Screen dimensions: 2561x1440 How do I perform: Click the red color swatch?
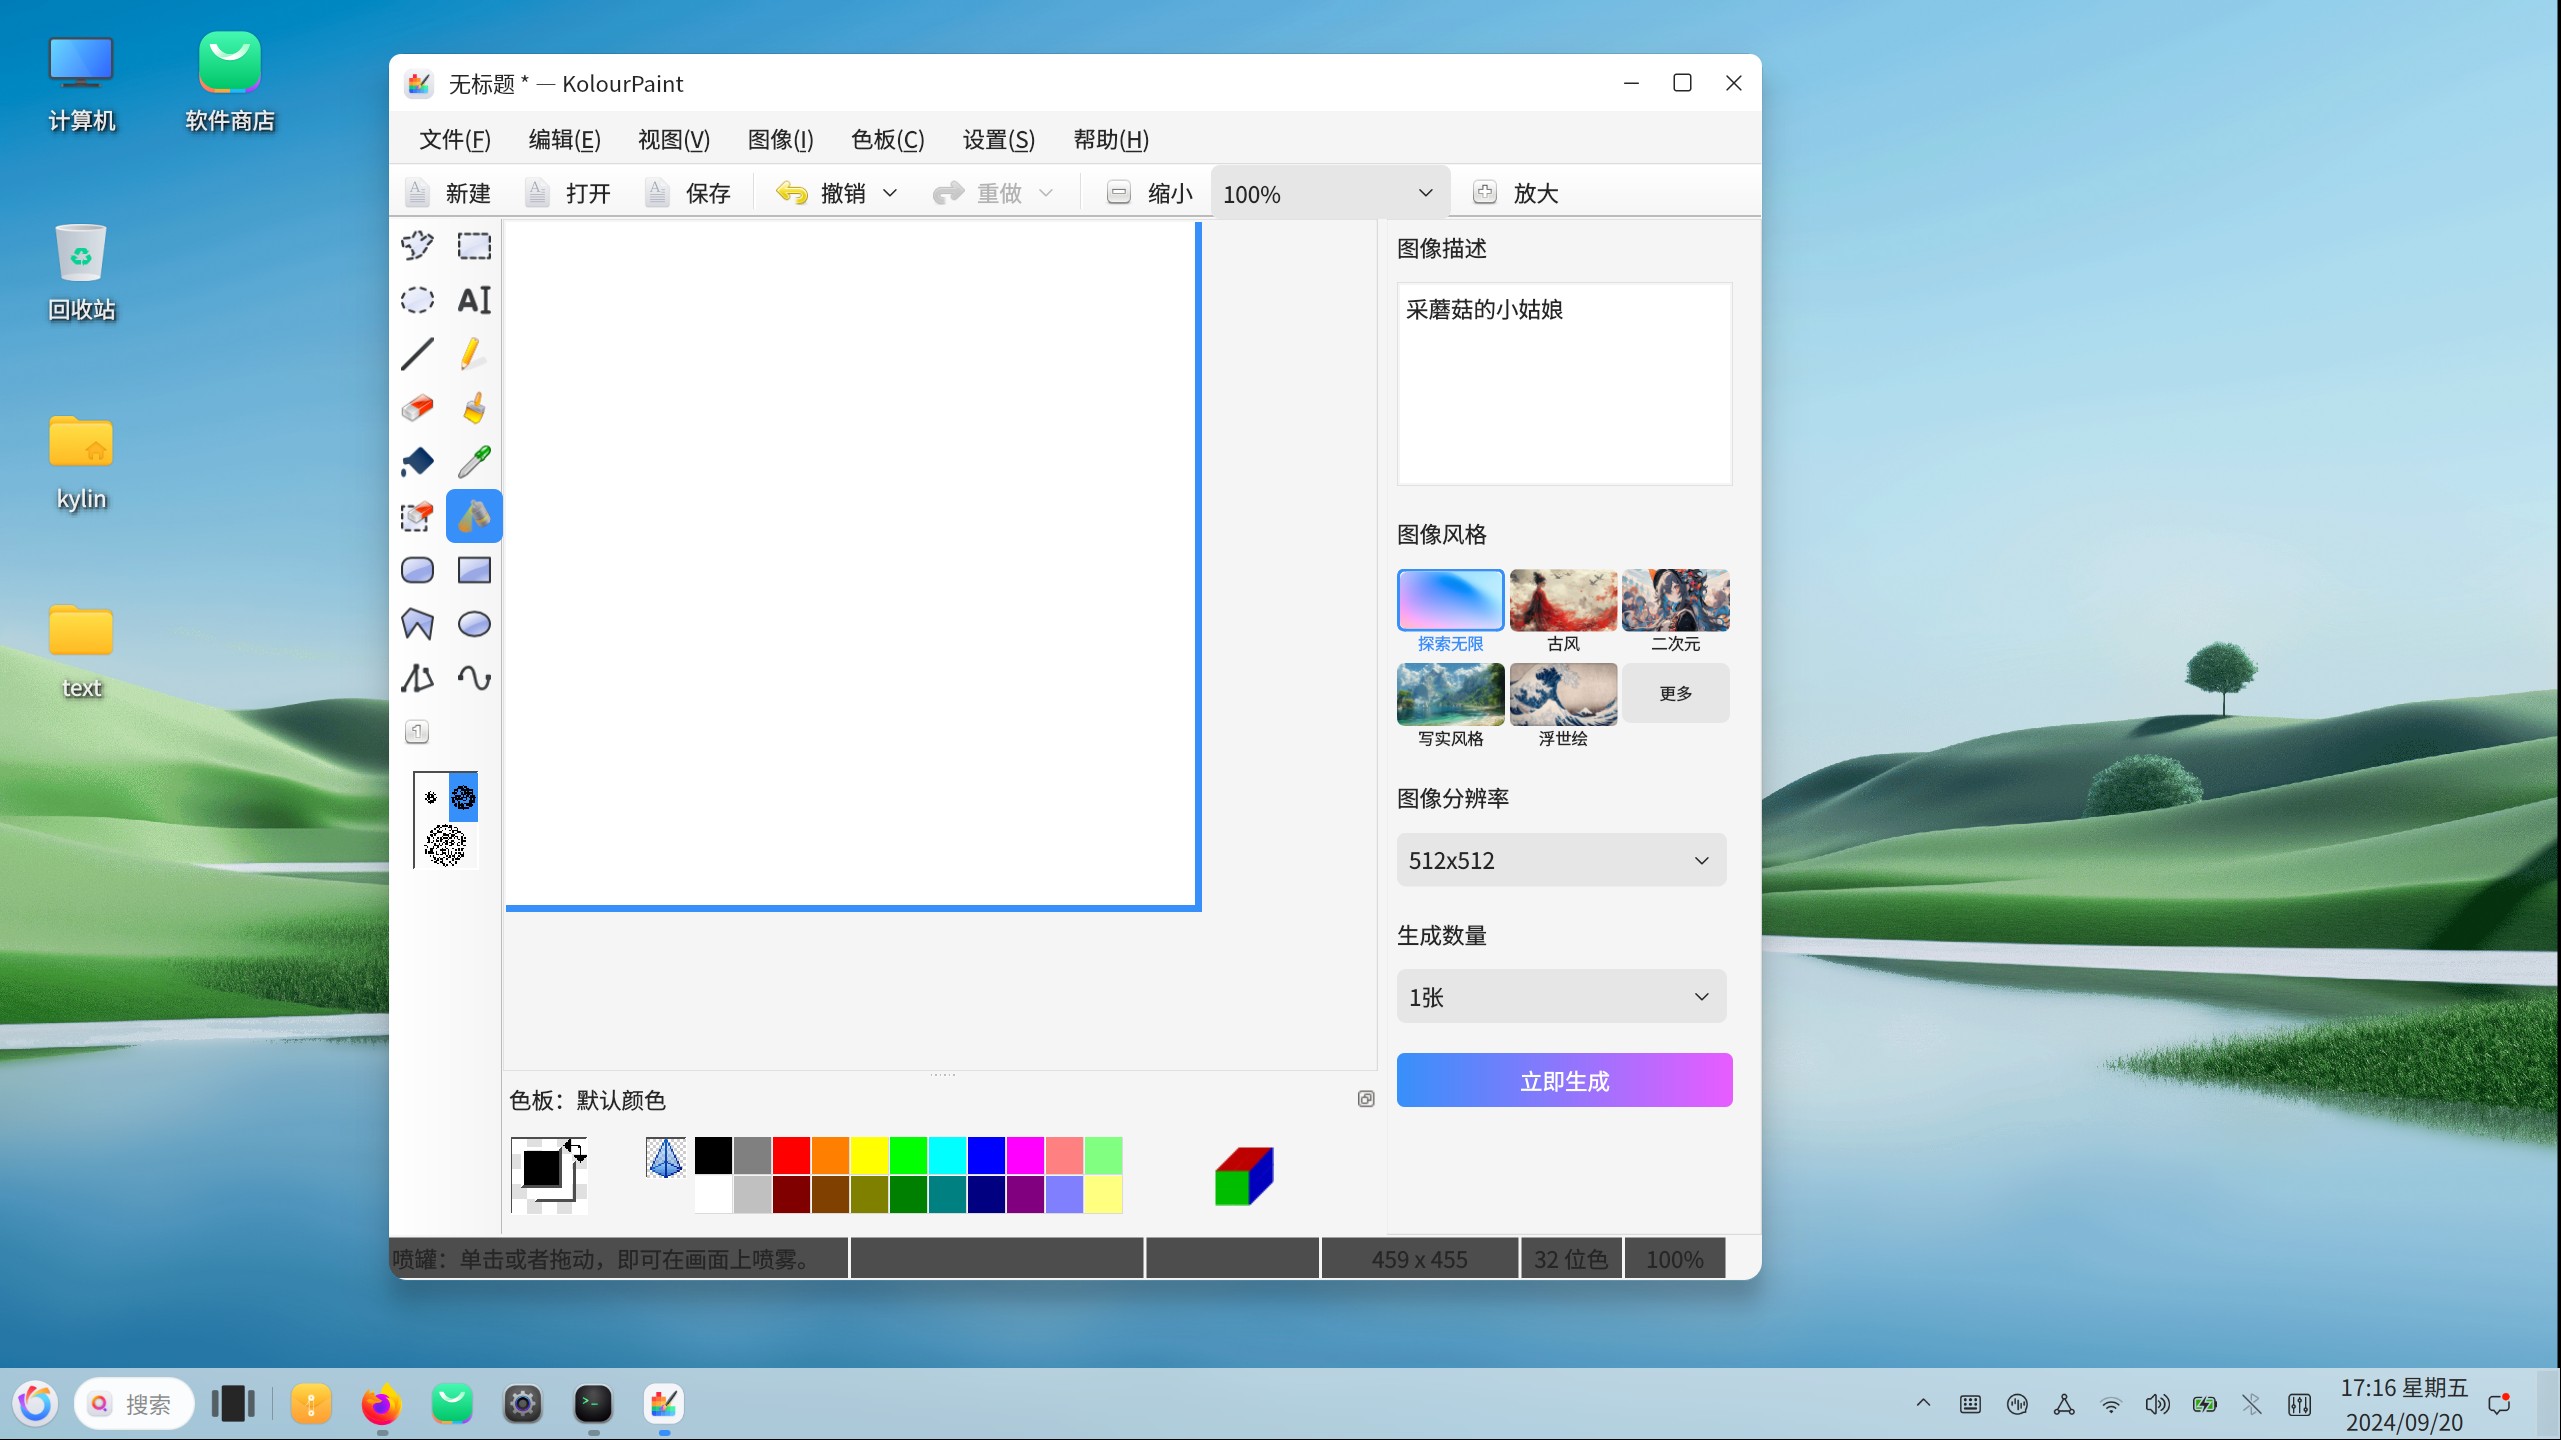791,1156
